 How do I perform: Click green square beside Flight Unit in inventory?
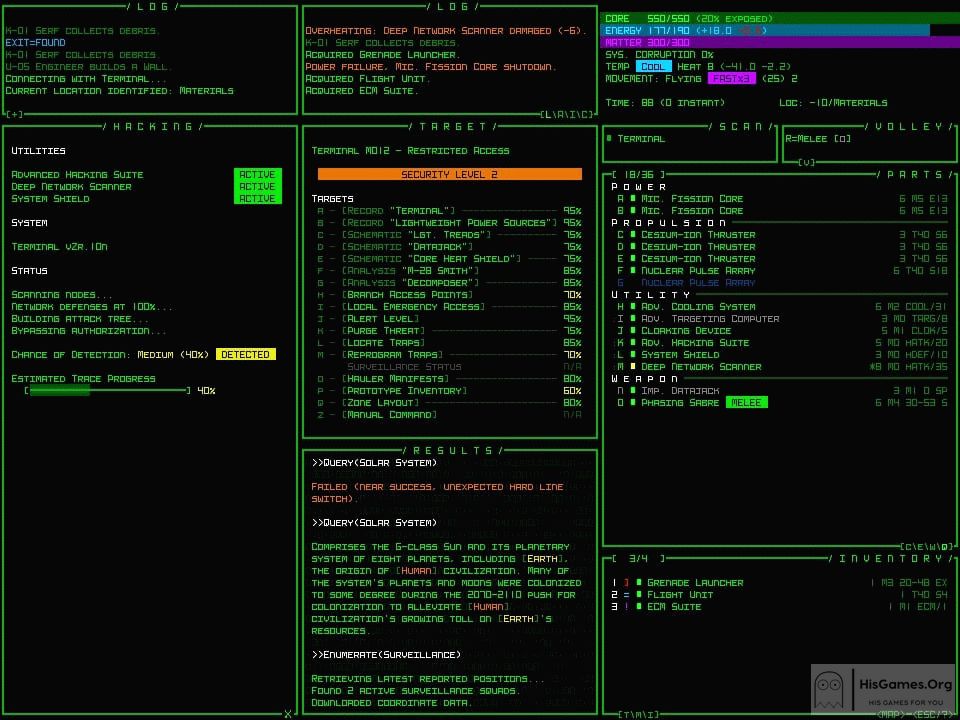coord(639,595)
